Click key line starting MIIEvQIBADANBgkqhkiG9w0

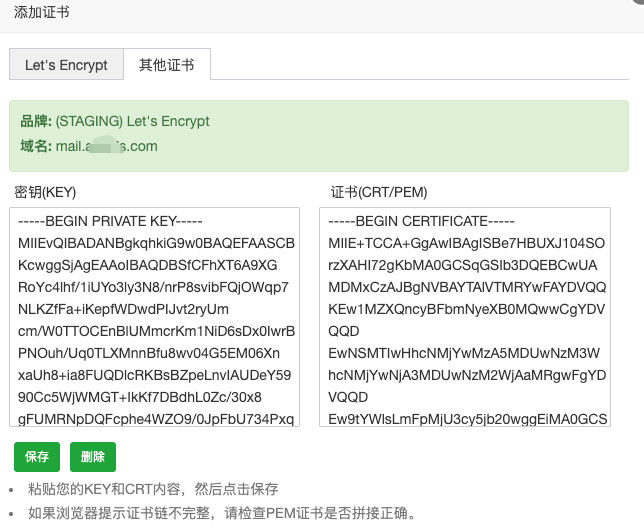coord(156,243)
